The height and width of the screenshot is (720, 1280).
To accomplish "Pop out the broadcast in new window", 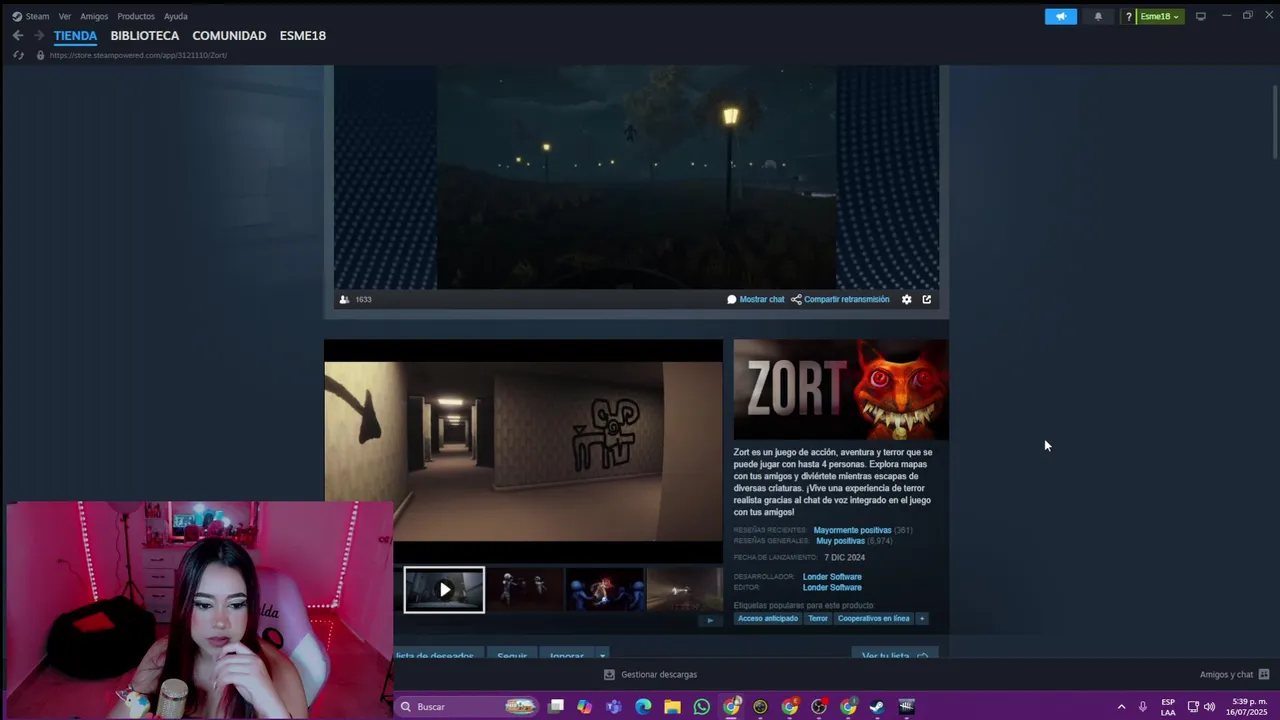I will point(927,299).
